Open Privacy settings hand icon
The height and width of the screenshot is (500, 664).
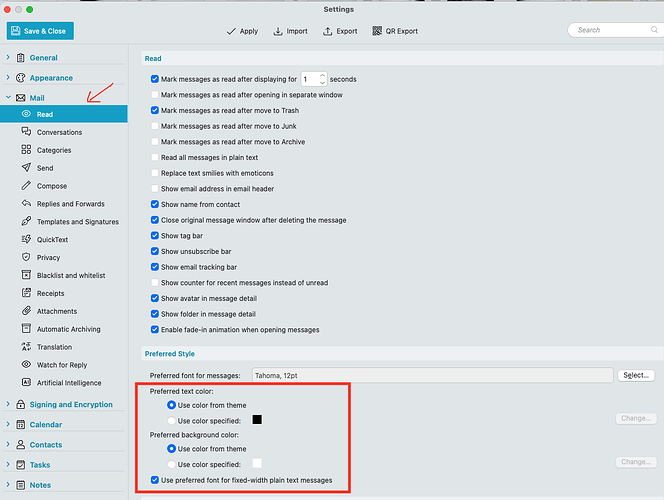(26, 257)
